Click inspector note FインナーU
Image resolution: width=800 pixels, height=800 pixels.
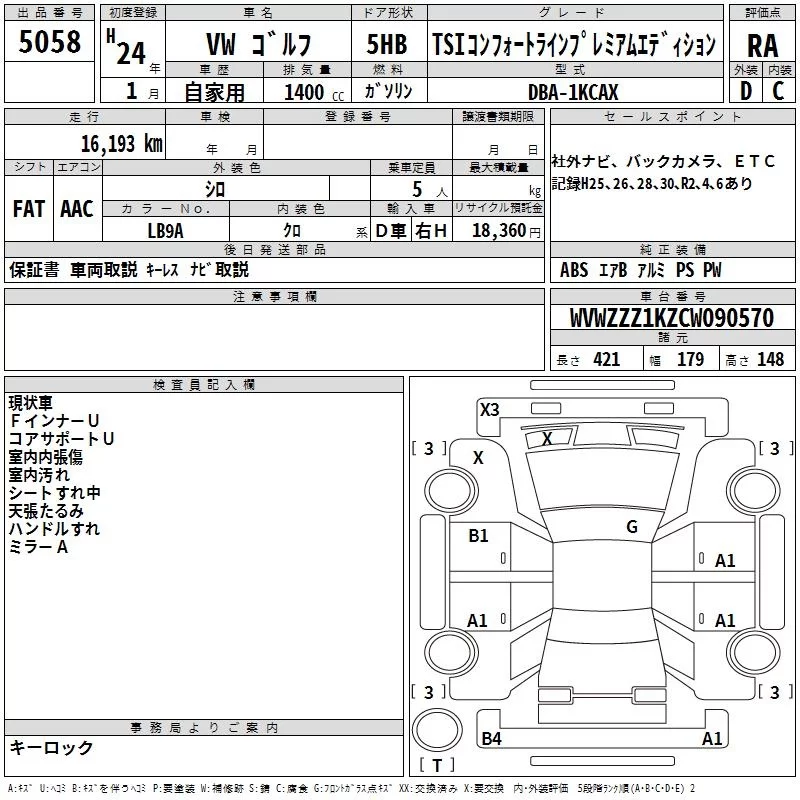click(x=54, y=421)
